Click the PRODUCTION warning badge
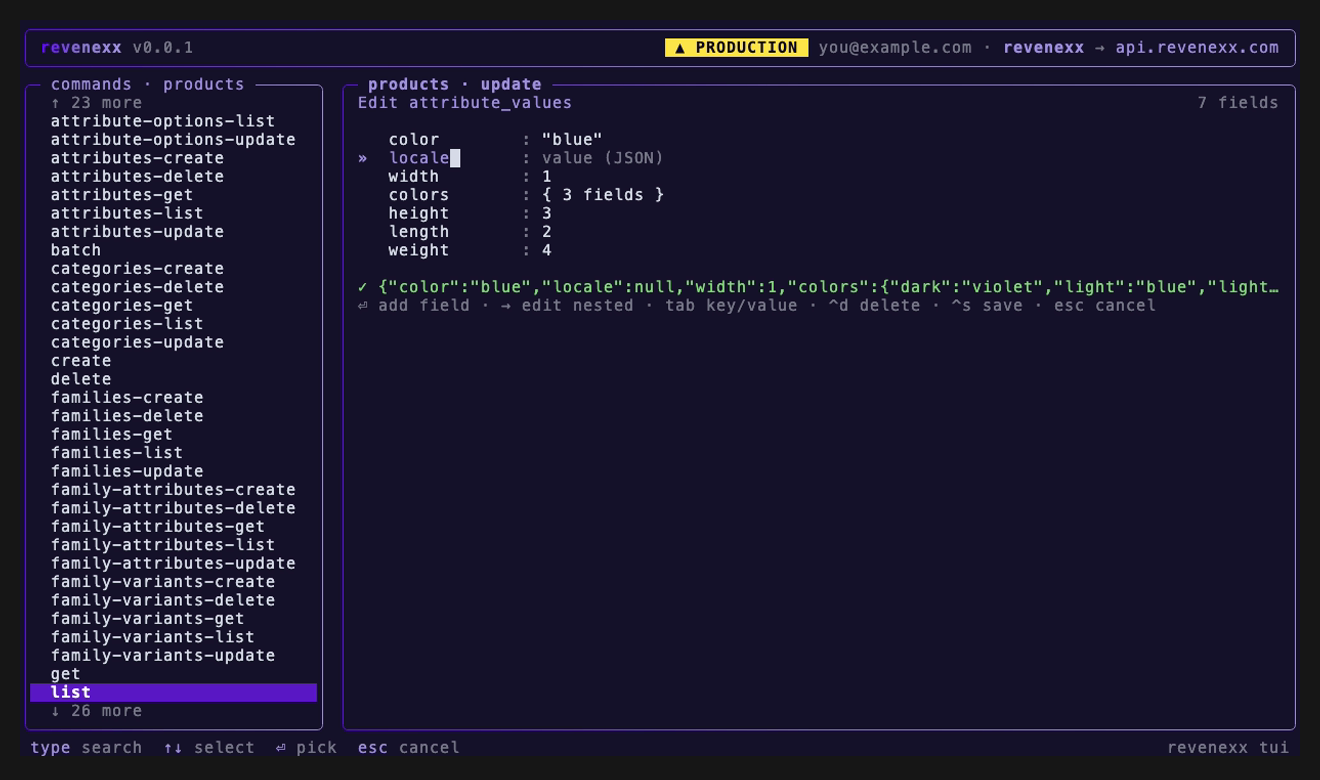 tap(737, 47)
